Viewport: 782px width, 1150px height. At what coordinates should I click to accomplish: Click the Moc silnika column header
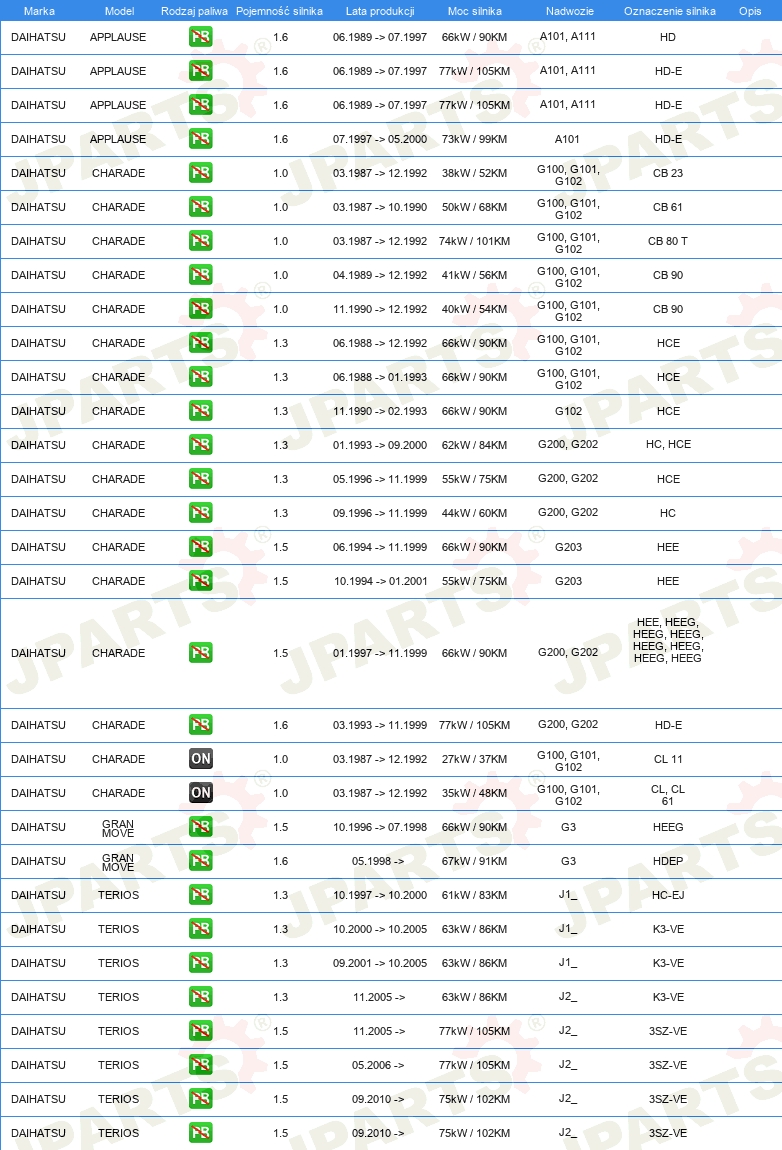point(475,11)
